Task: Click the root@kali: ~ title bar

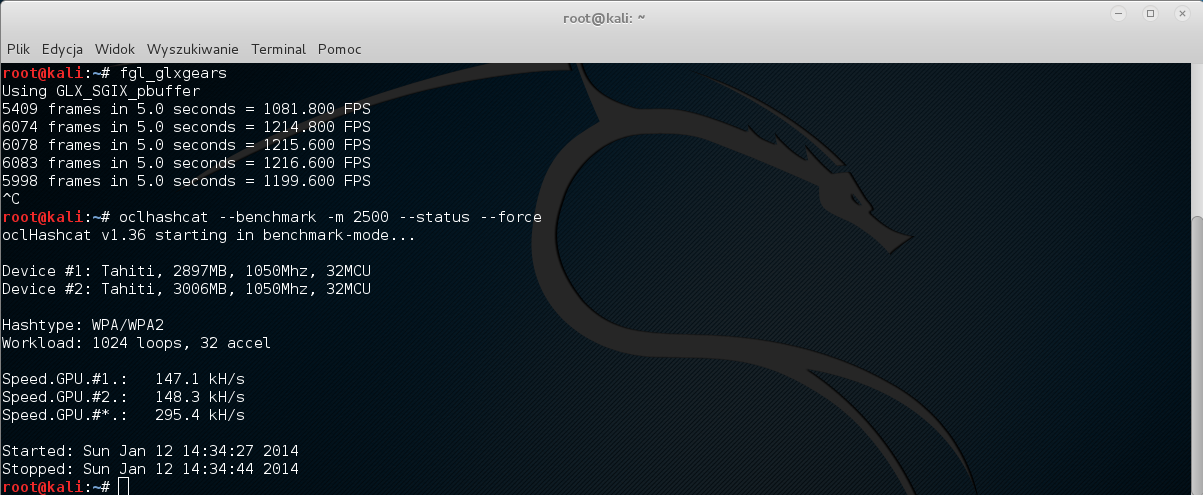Action: [601, 17]
